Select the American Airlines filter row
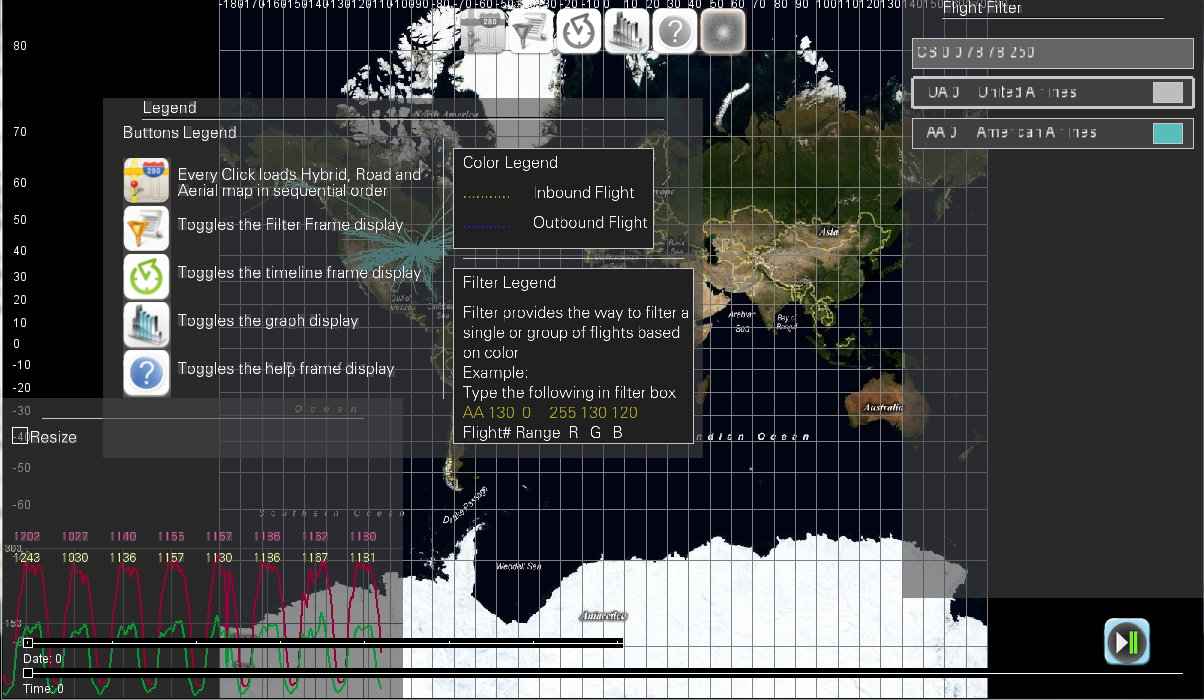 pyautogui.click(x=1052, y=133)
